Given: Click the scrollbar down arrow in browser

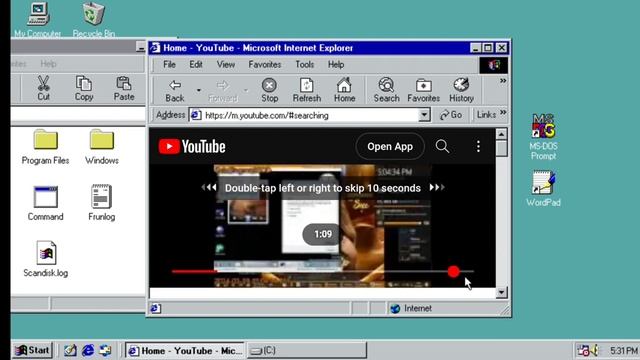Looking at the screenshot, I should tap(501, 292).
